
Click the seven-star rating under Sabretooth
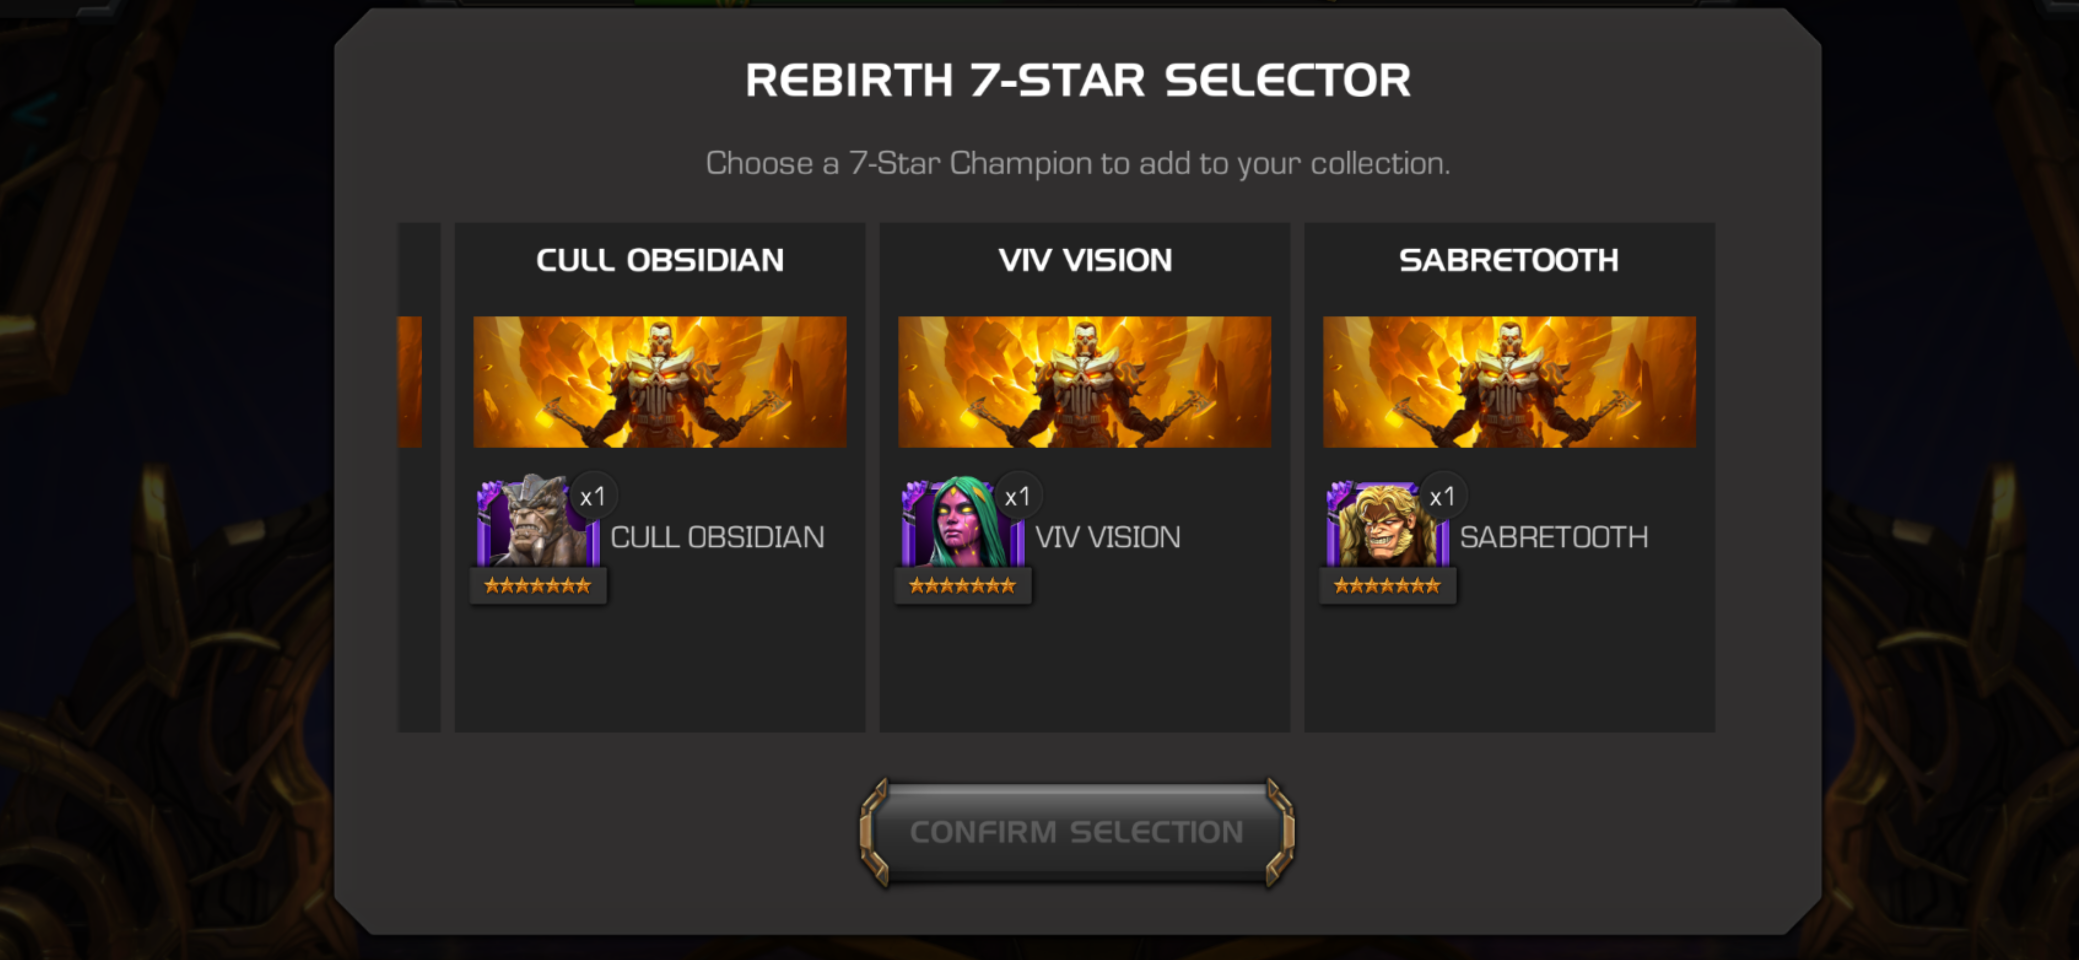tap(1388, 586)
